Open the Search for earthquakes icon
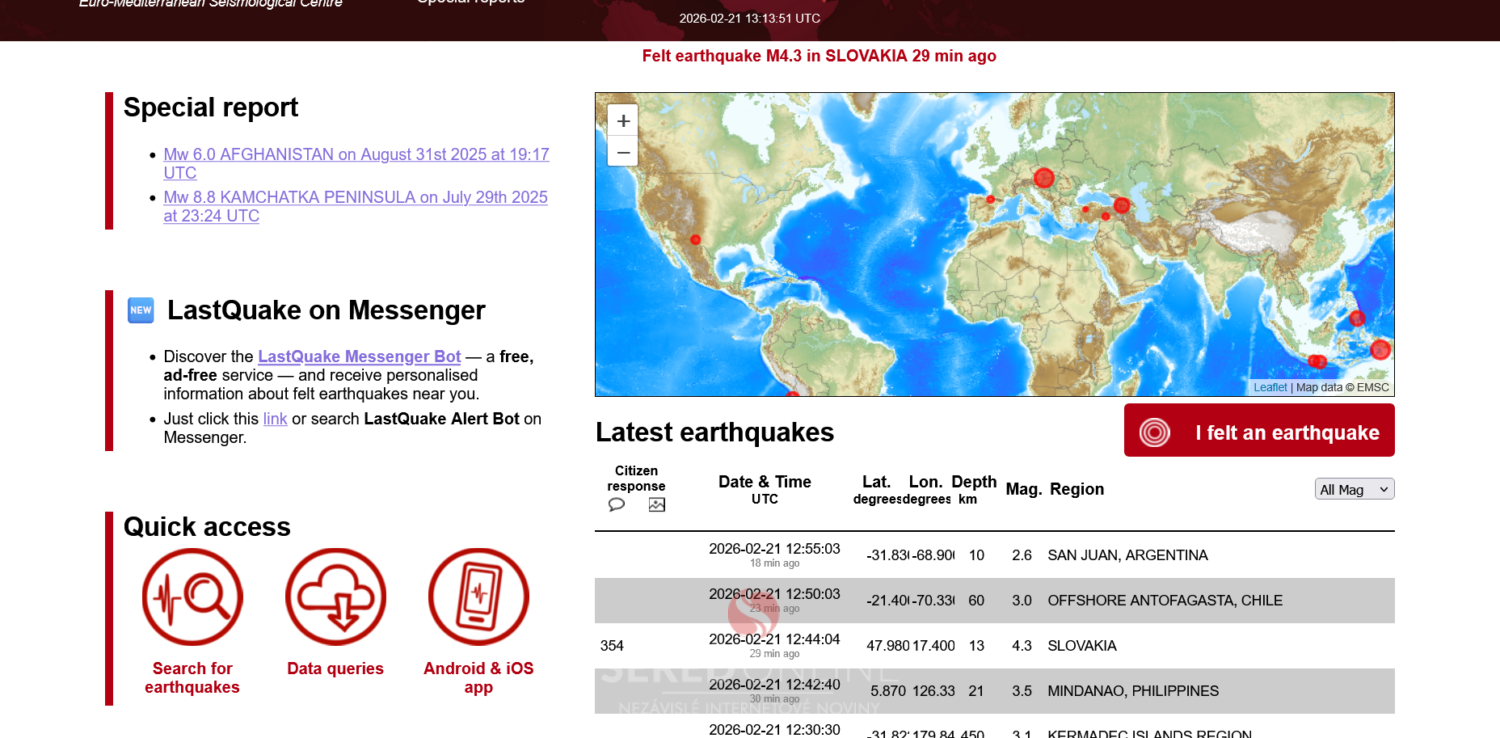The image size is (1500, 738). point(192,597)
